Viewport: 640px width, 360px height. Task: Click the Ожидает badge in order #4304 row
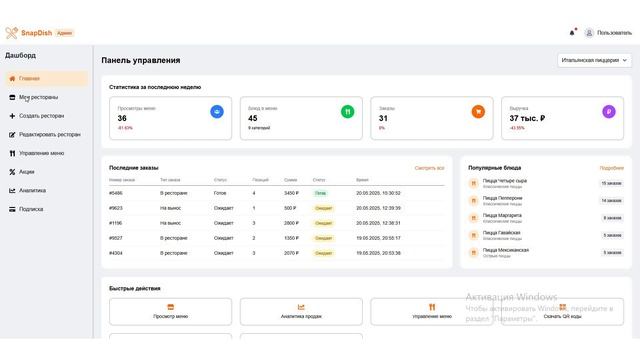point(323,253)
